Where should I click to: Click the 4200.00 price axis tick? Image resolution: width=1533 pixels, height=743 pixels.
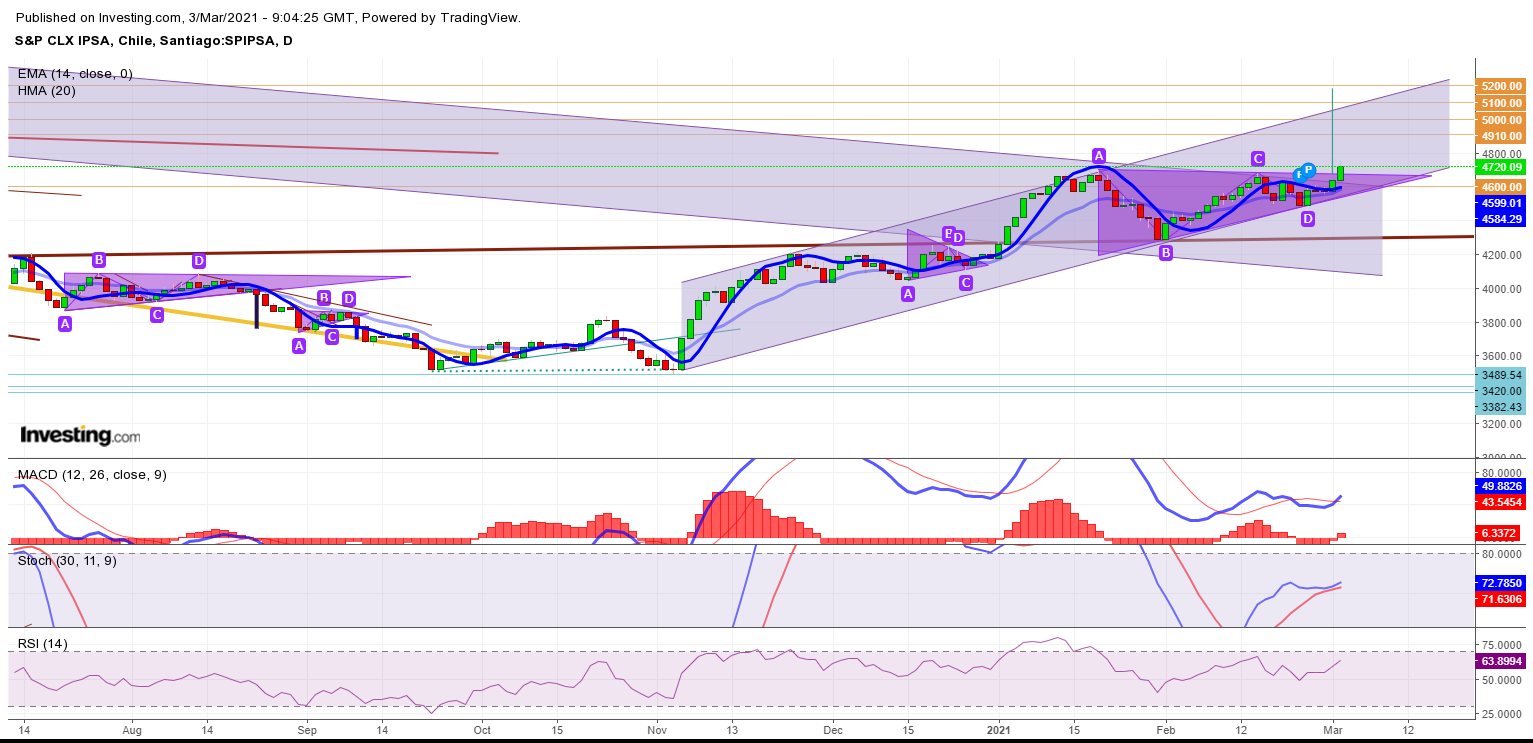1503,255
